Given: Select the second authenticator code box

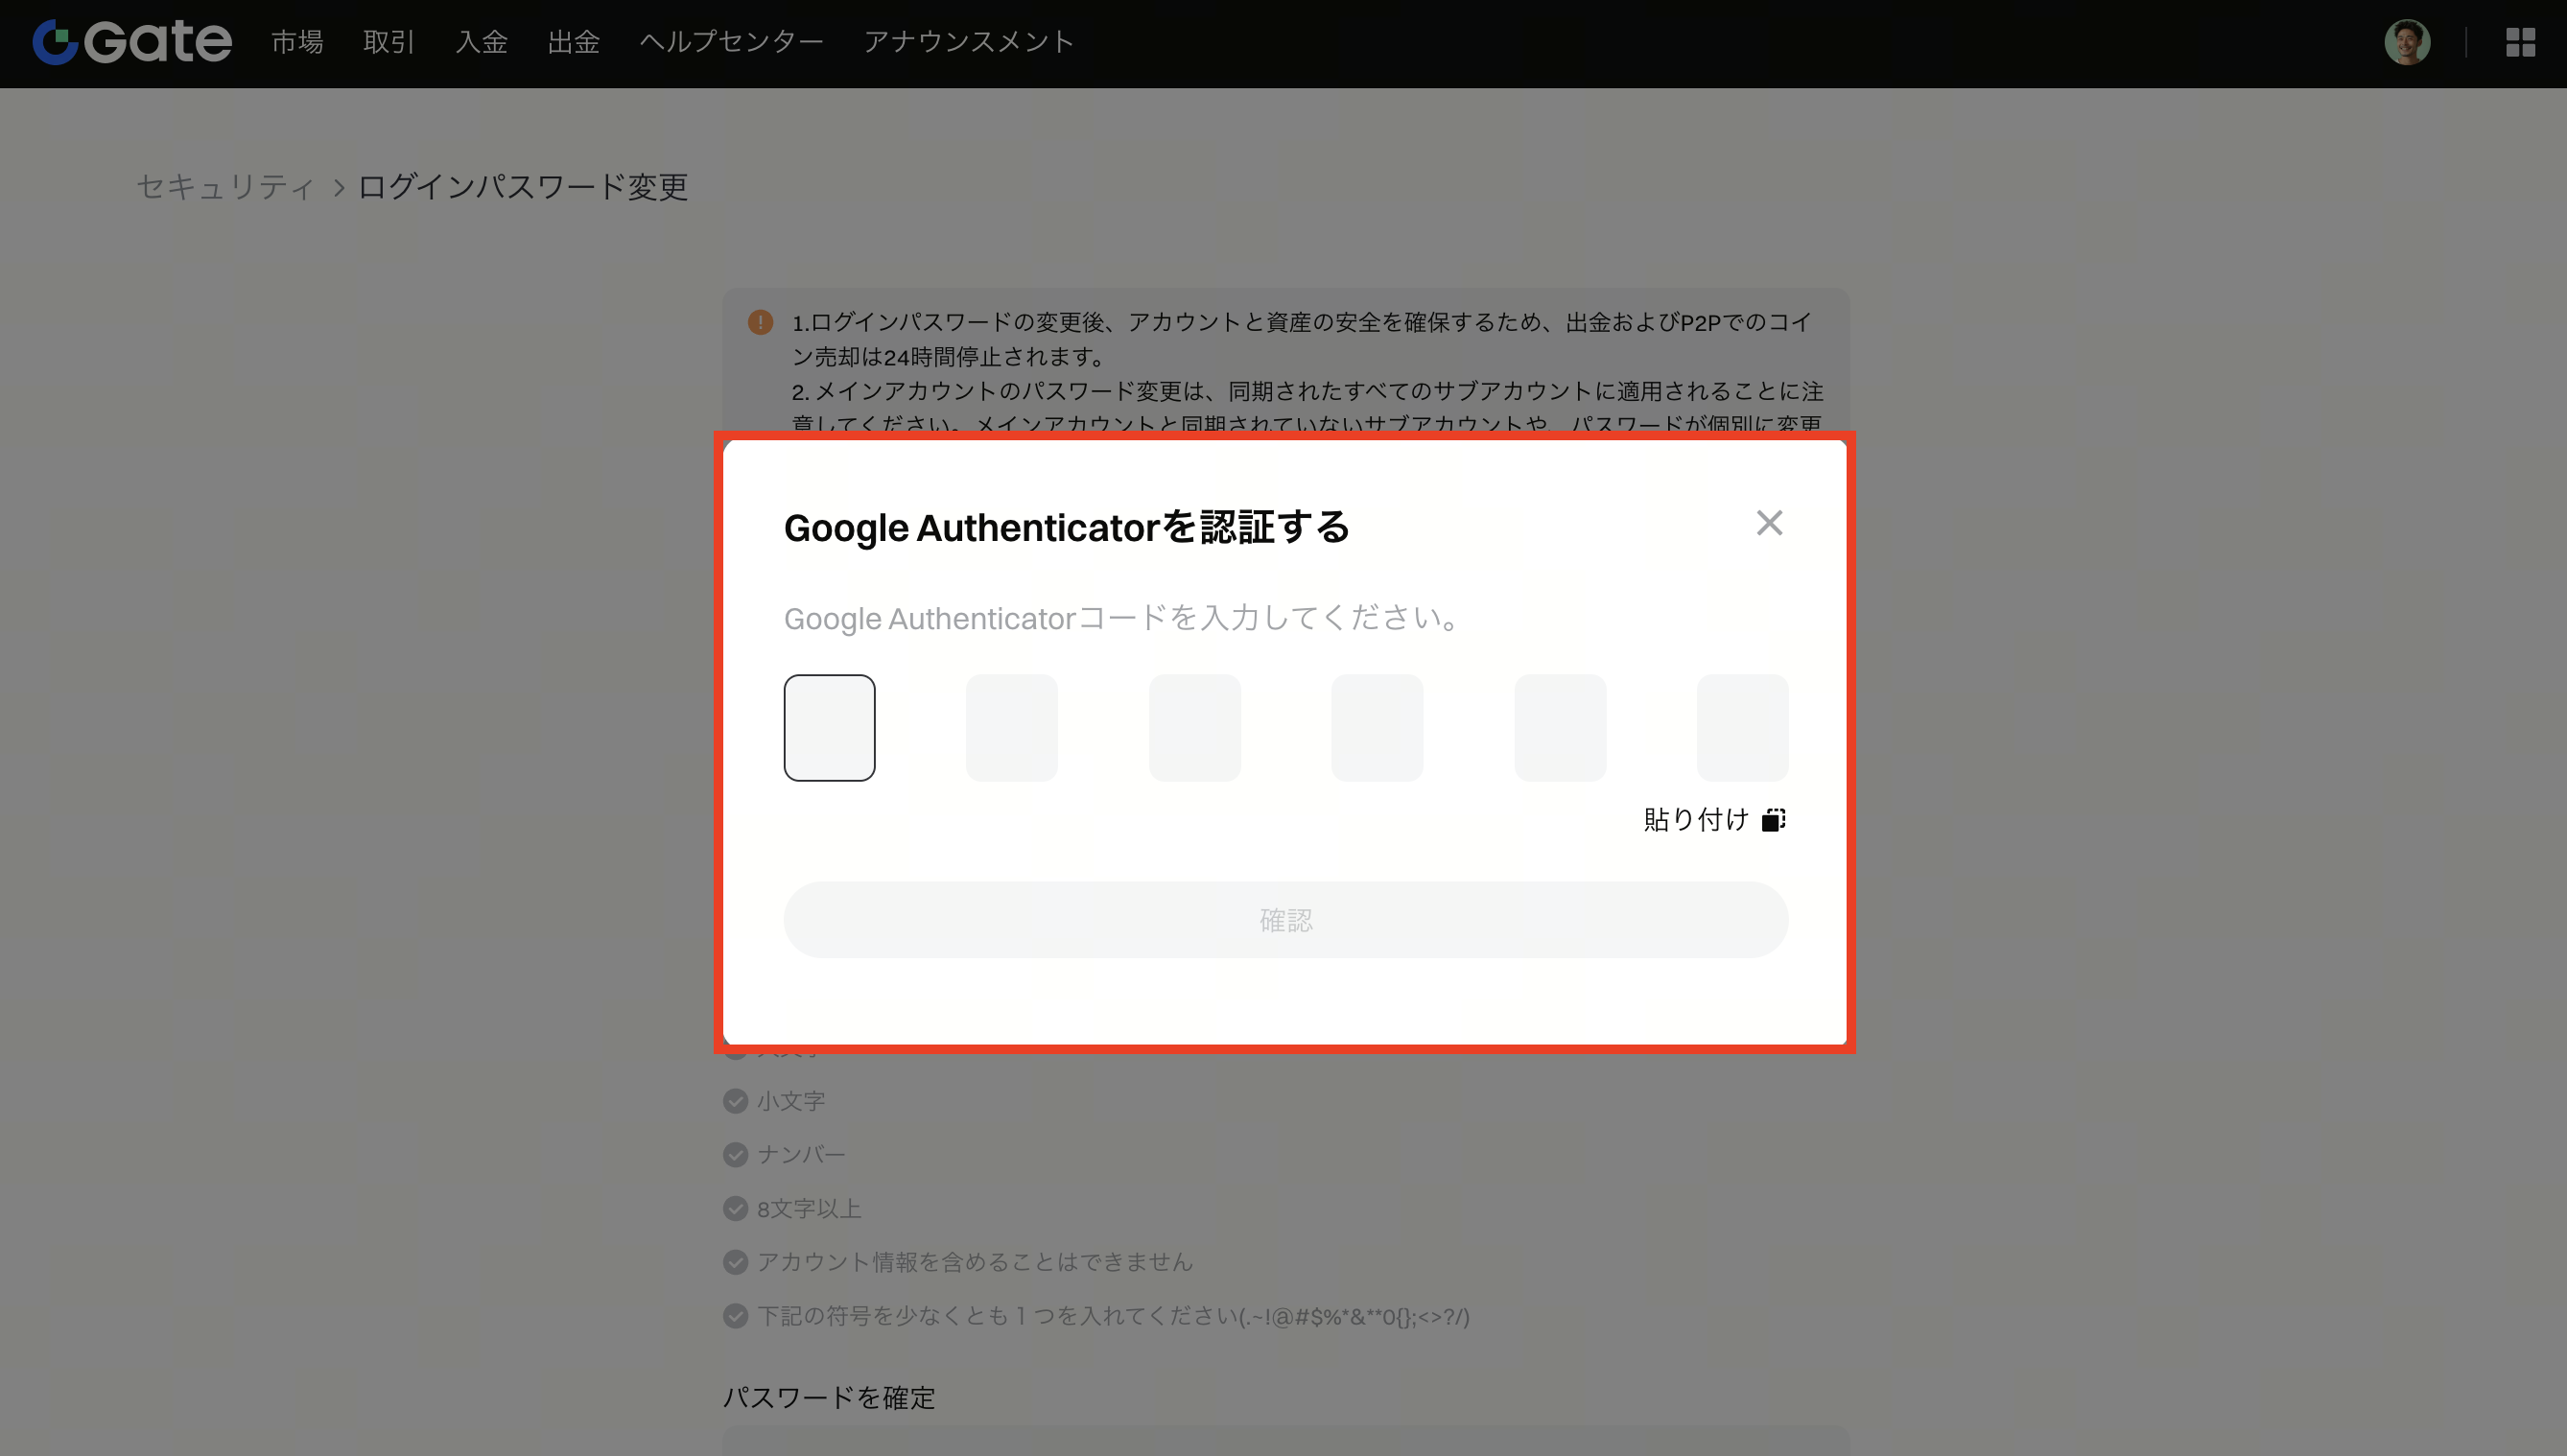Looking at the screenshot, I should point(1011,728).
